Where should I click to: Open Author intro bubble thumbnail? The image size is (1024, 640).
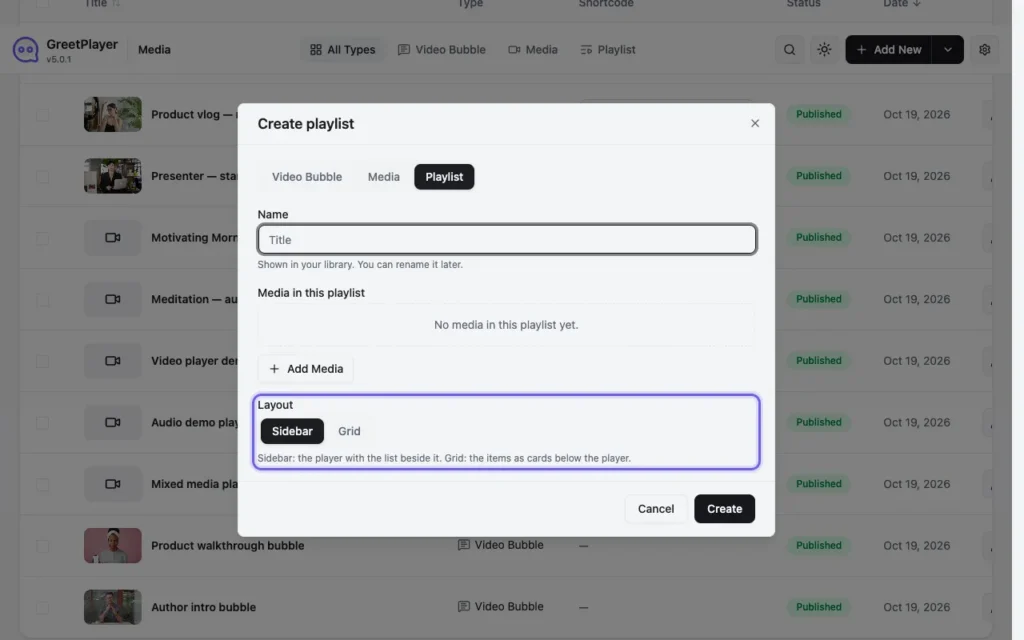112,607
